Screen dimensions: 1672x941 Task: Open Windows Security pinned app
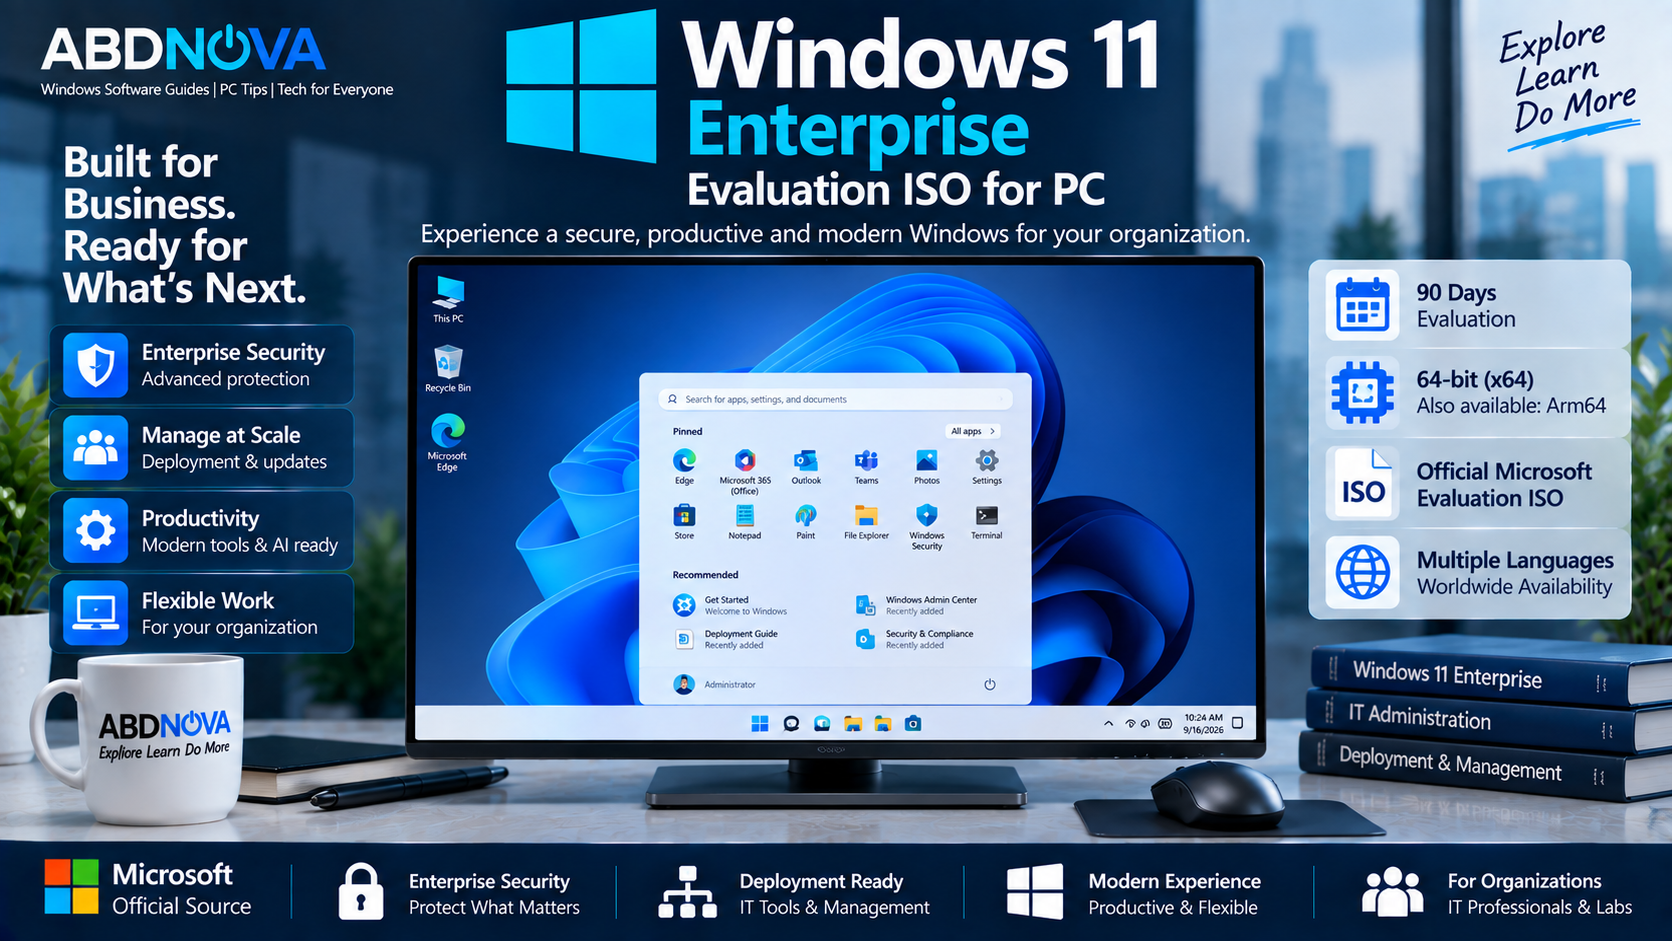(x=927, y=526)
